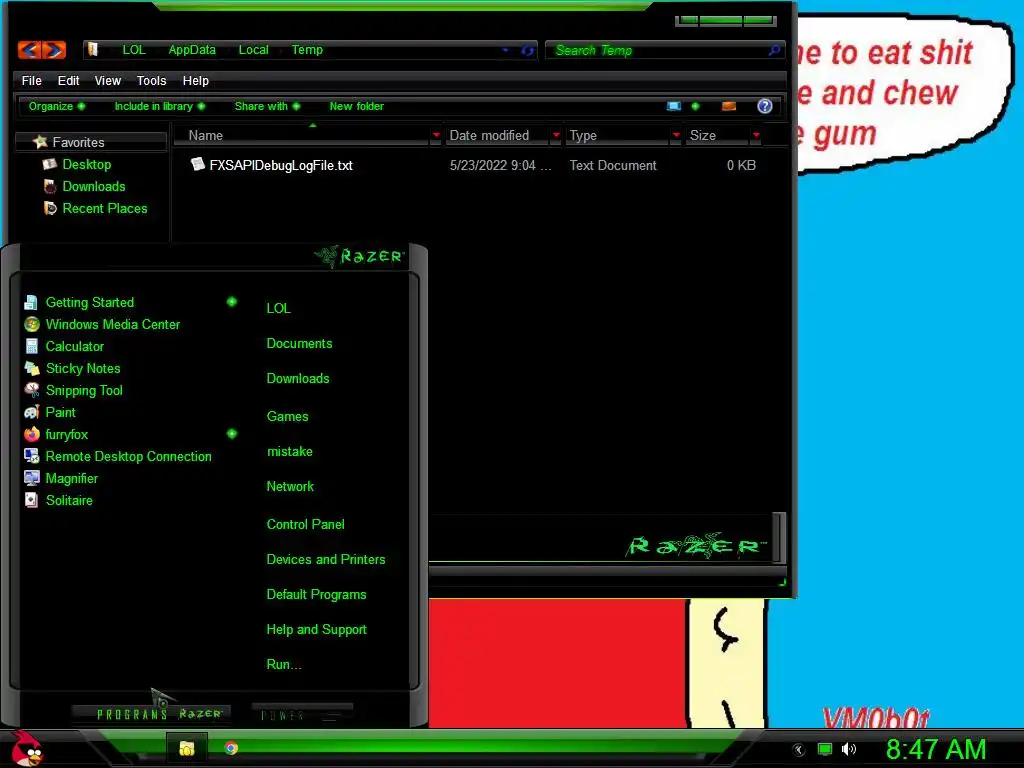Open Type column filter dropdown

(676, 135)
